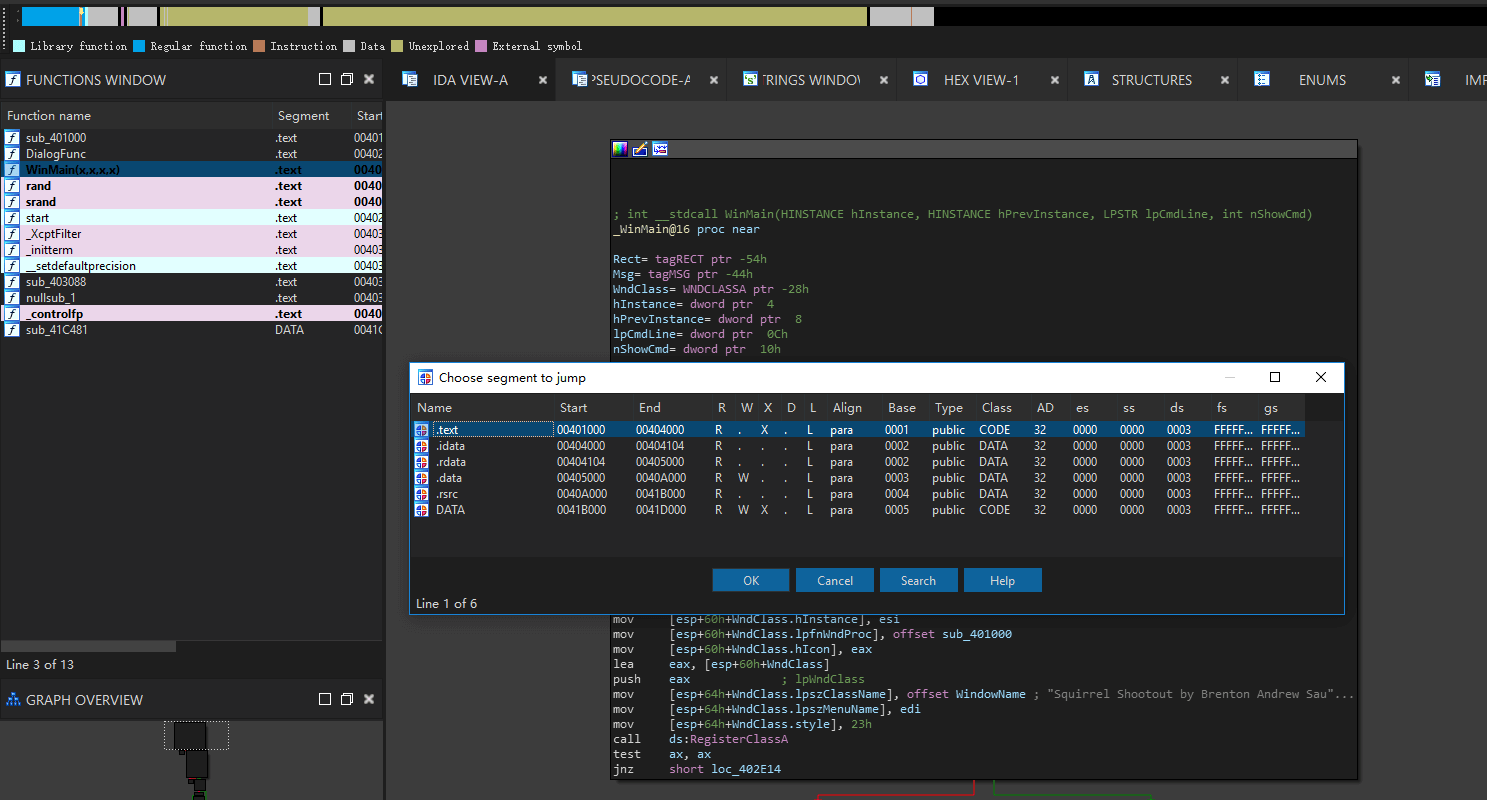The width and height of the screenshot is (1487, 800).
Task: Click the graph node color picker icon
Action: tap(620, 149)
